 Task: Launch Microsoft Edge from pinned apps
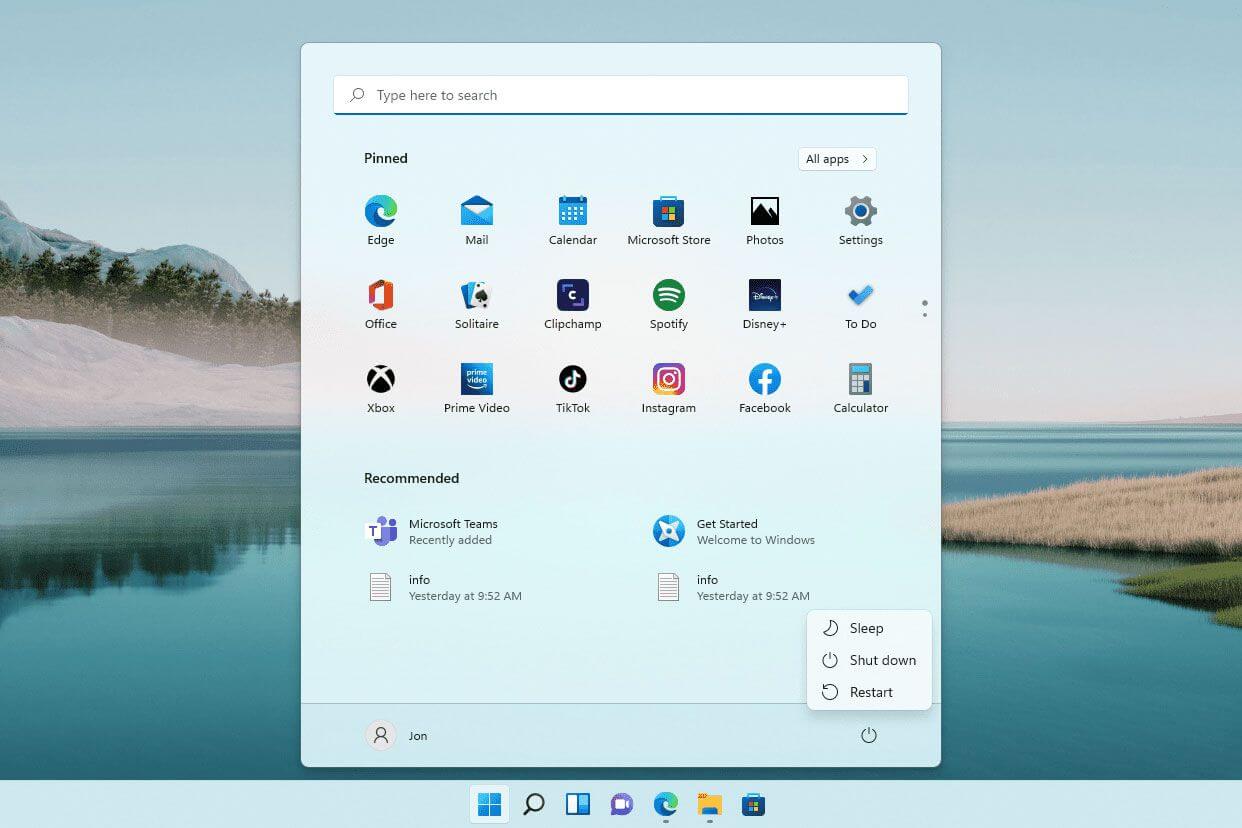click(x=380, y=211)
